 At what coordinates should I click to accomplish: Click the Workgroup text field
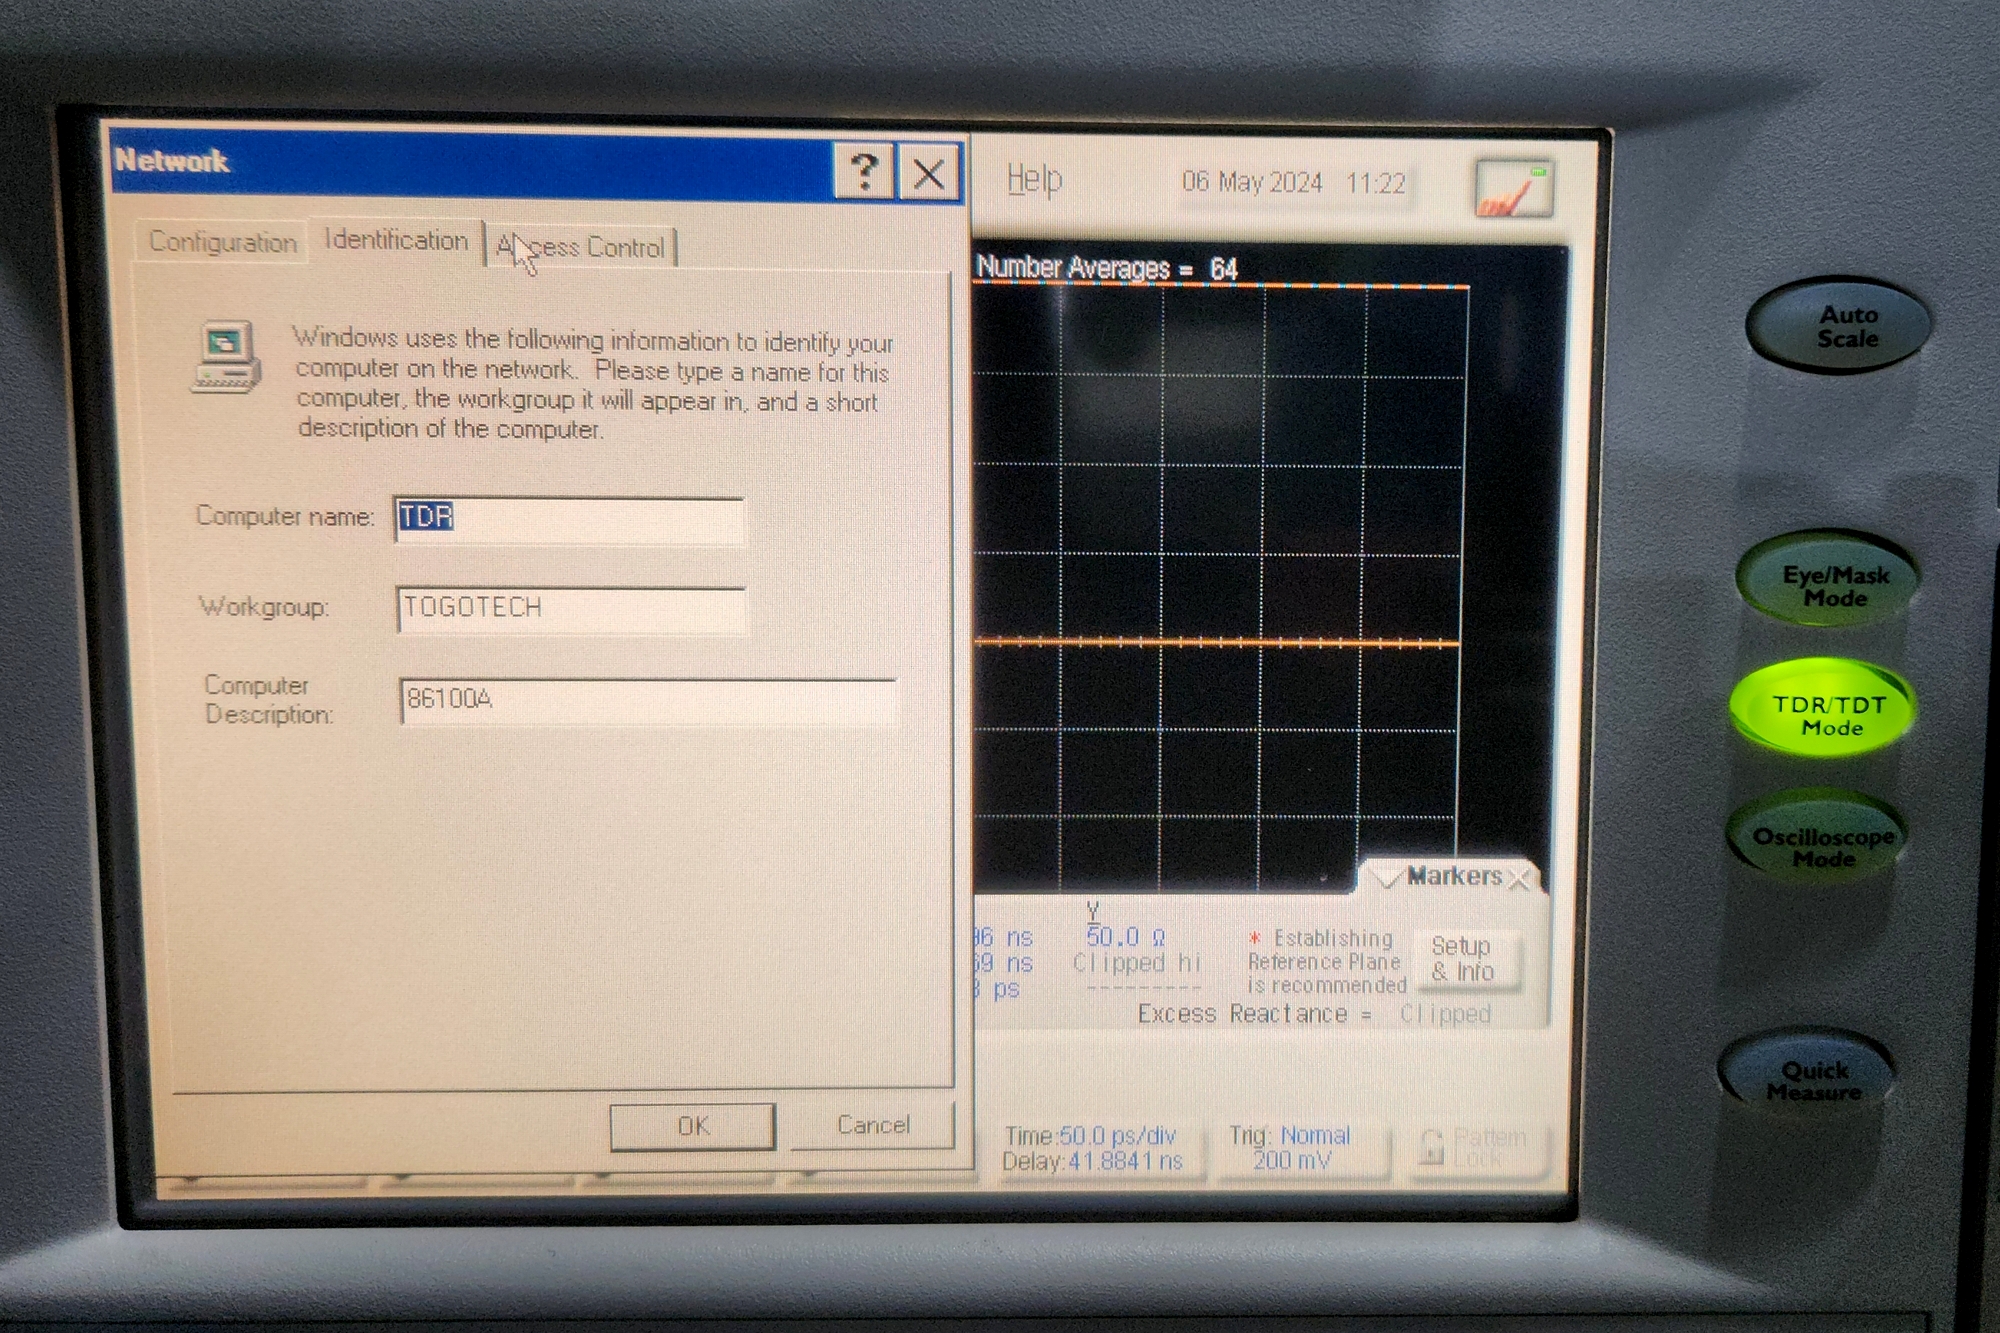tap(570, 608)
